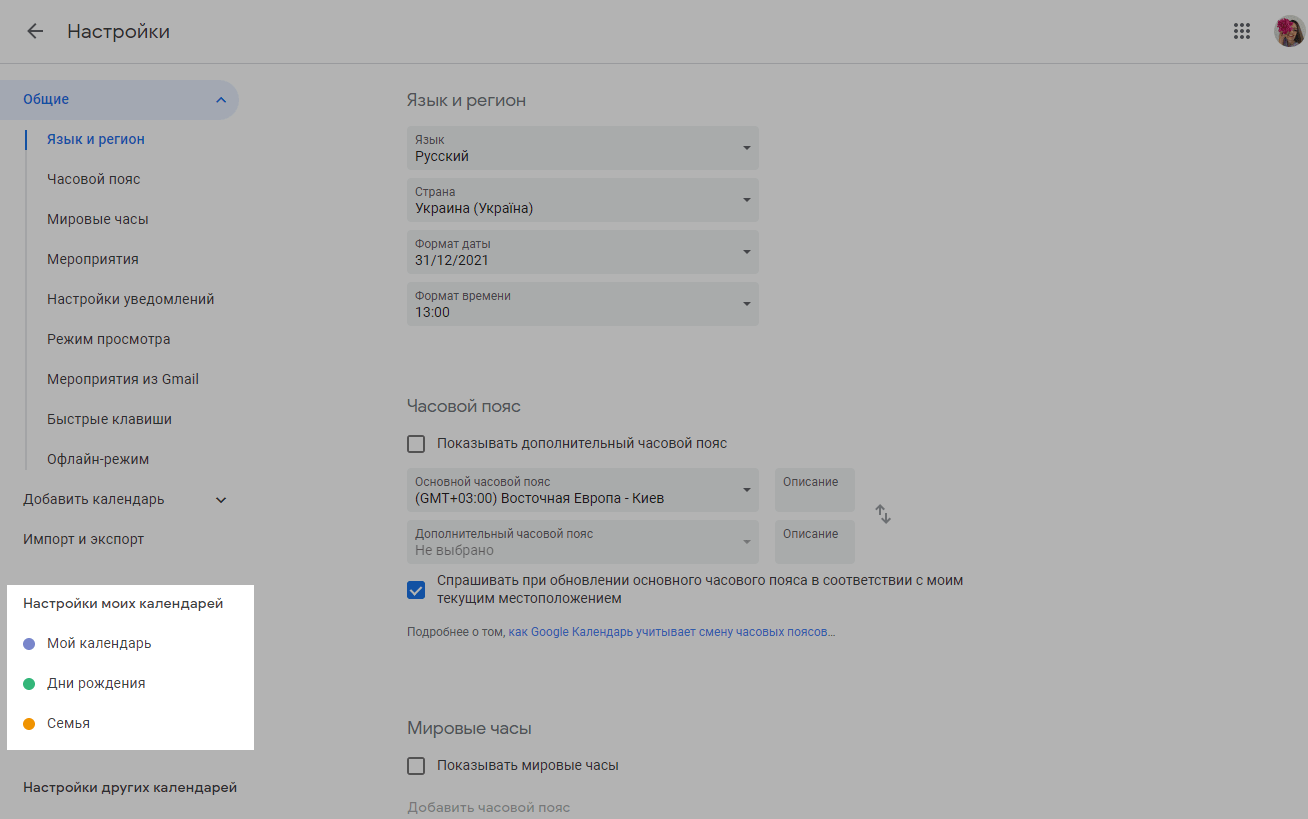Viewport: 1308px width, 819px height.
Task: Open the Страна dropdown
Action: [582, 200]
